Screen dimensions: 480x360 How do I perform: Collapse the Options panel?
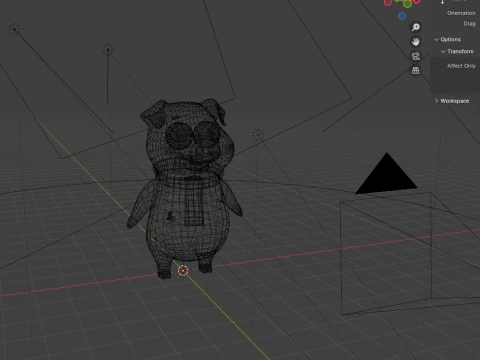tap(448, 39)
